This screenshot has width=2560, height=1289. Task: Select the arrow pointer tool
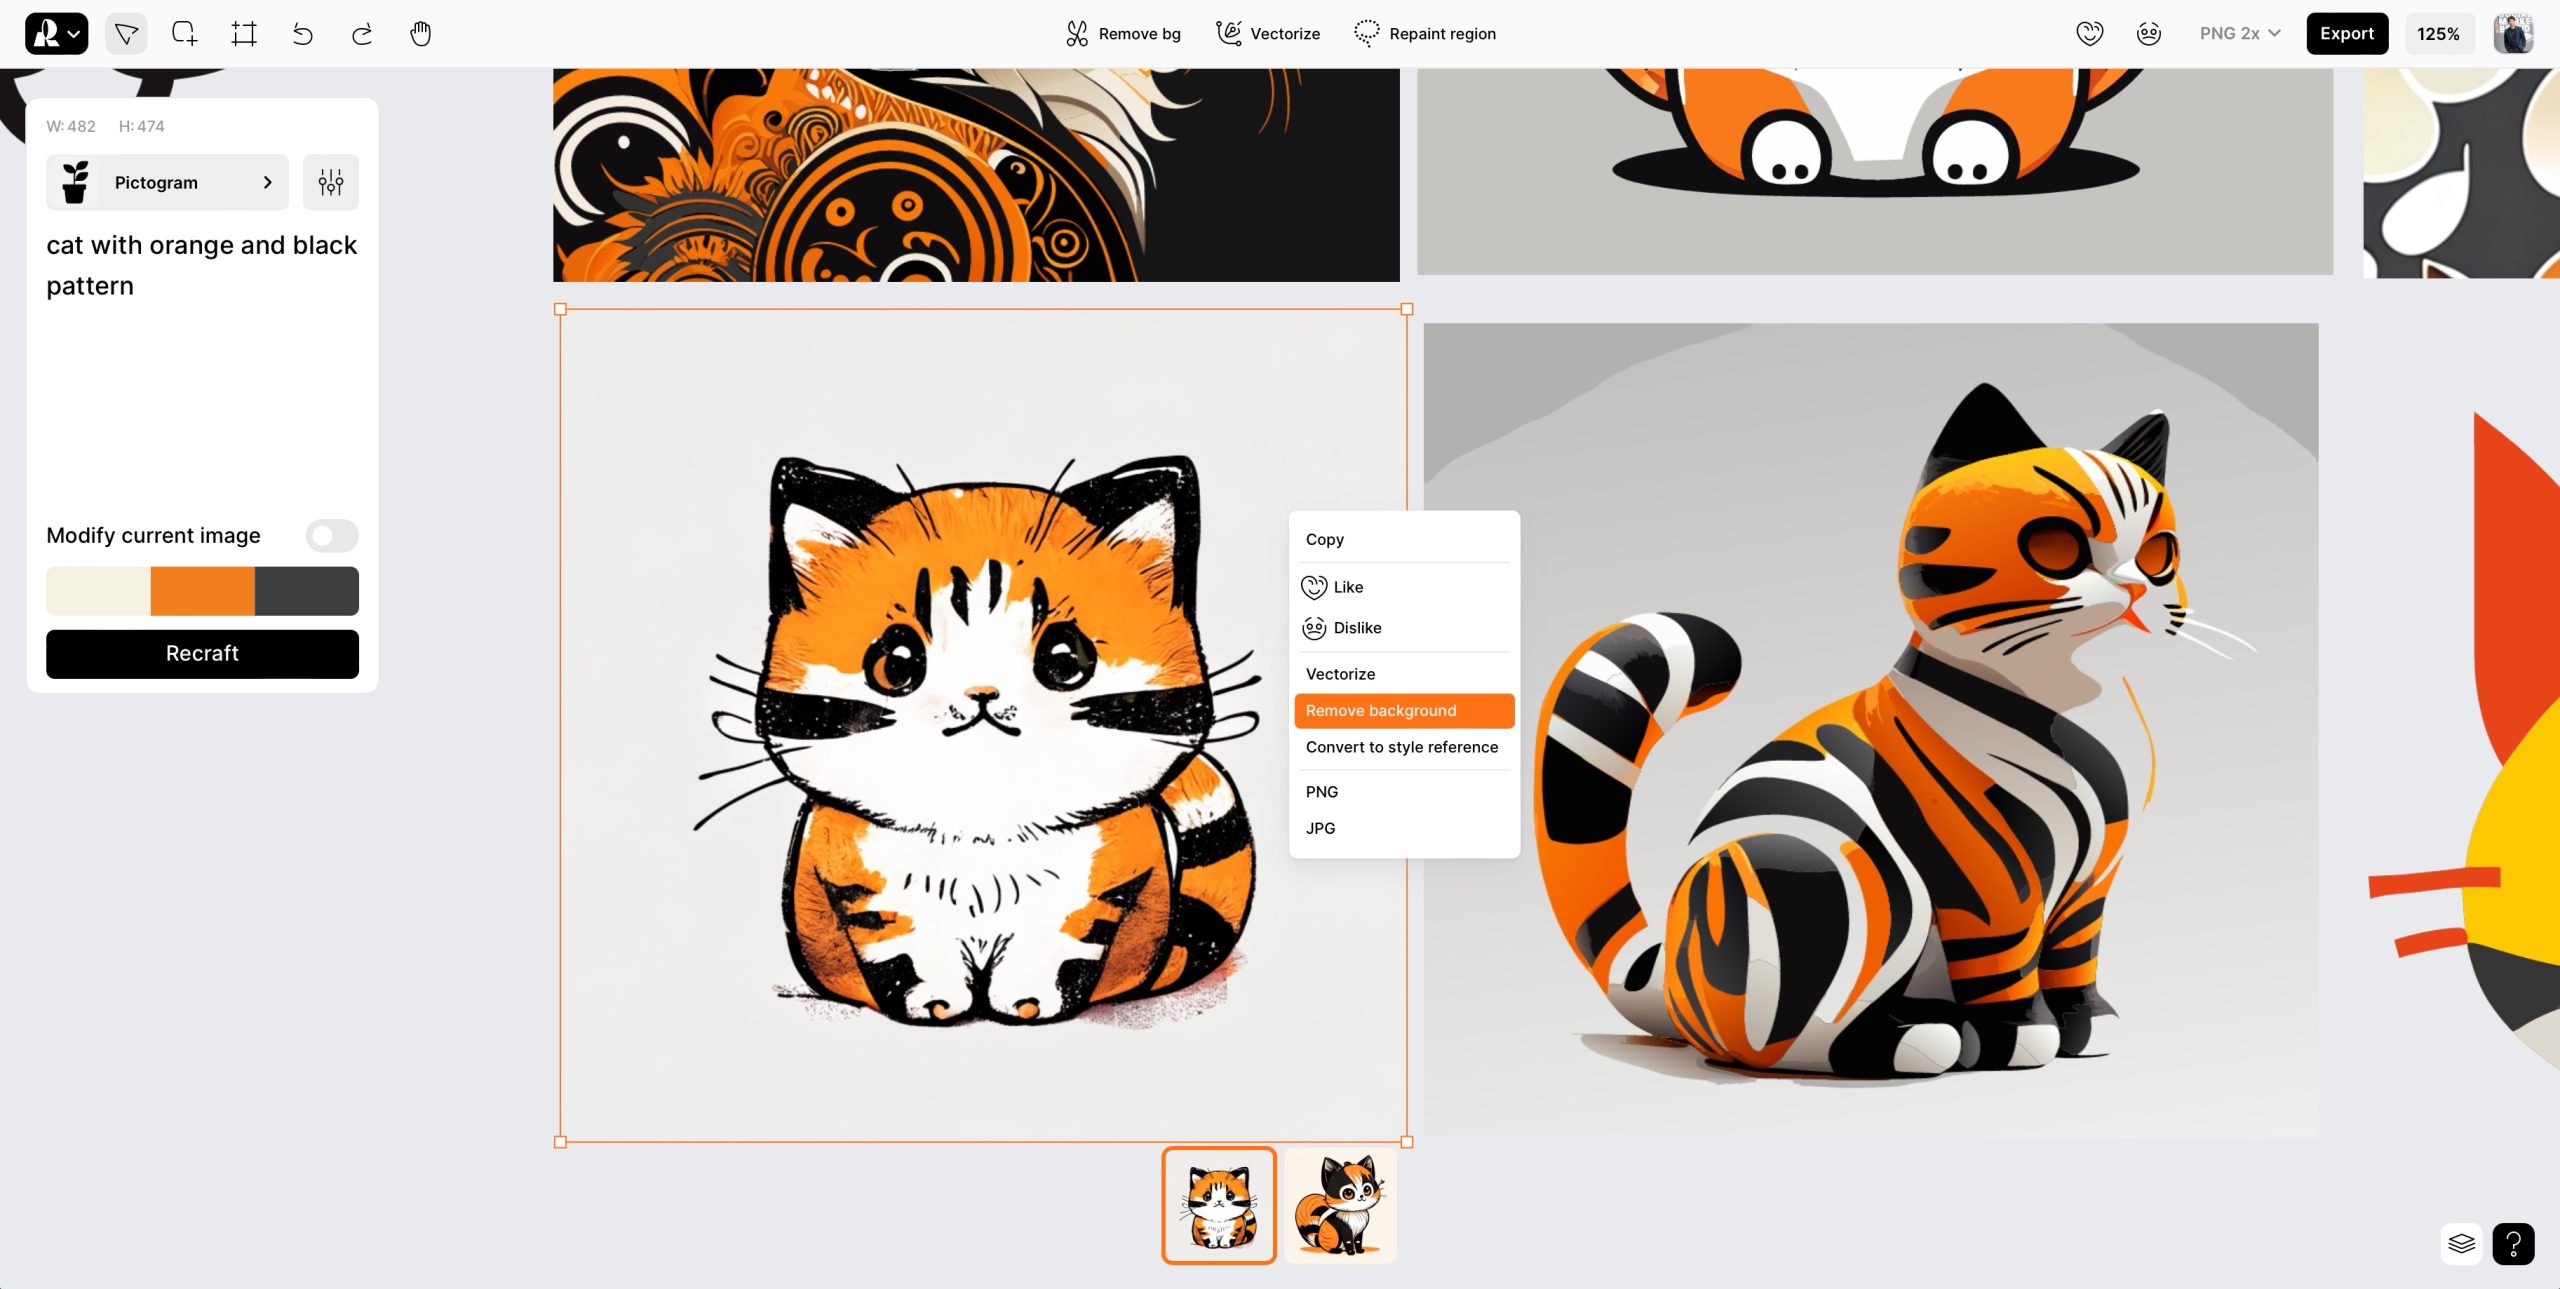point(126,34)
